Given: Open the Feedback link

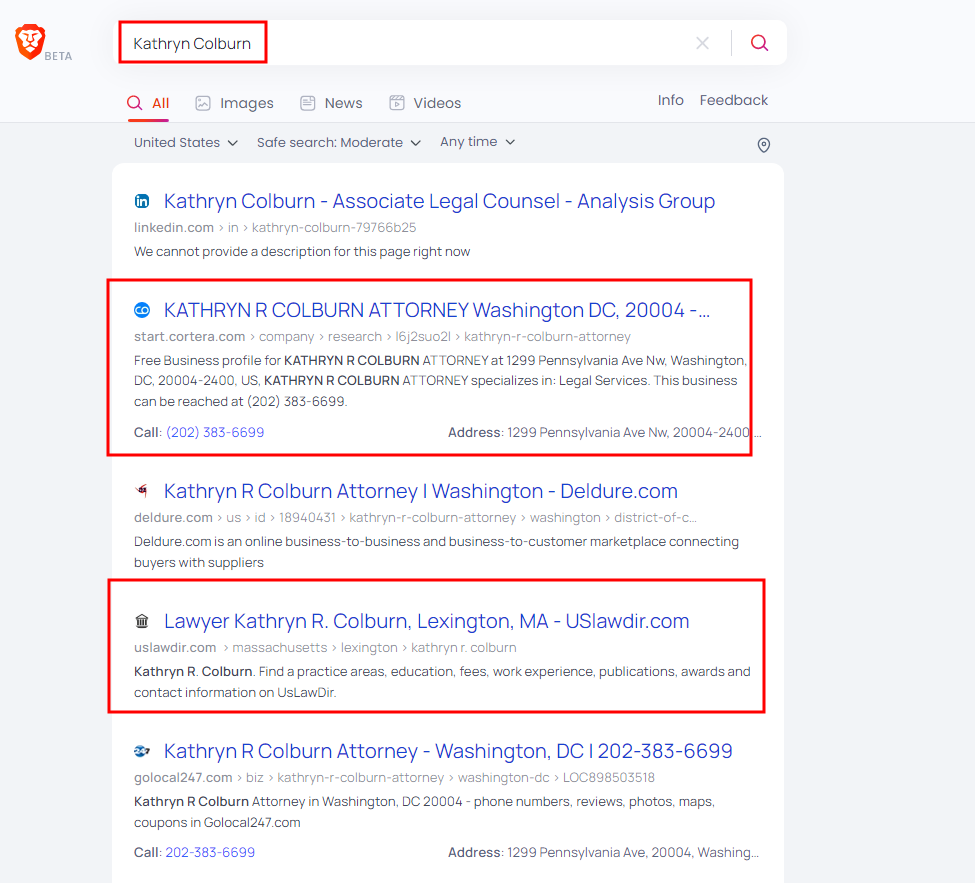Looking at the screenshot, I should coord(734,100).
